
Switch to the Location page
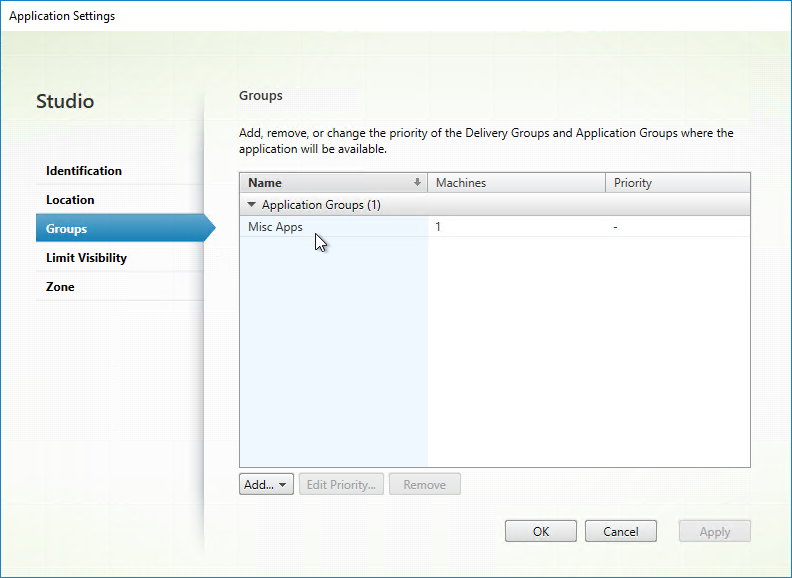tap(120, 200)
